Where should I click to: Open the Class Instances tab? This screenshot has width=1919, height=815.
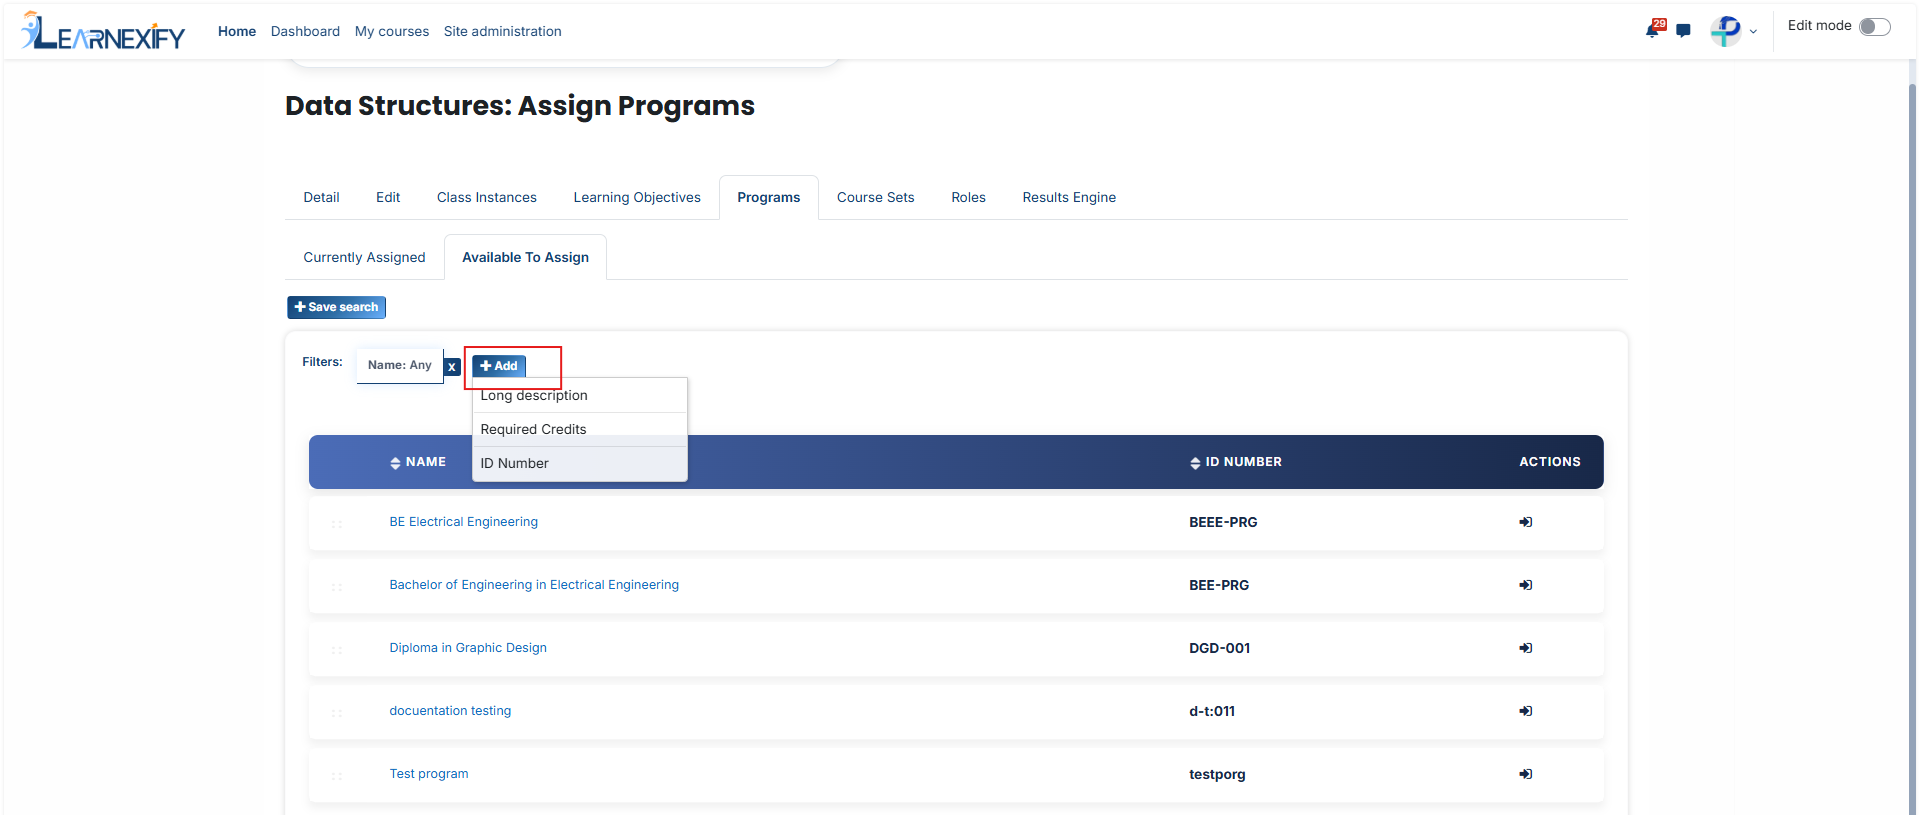coord(487,197)
